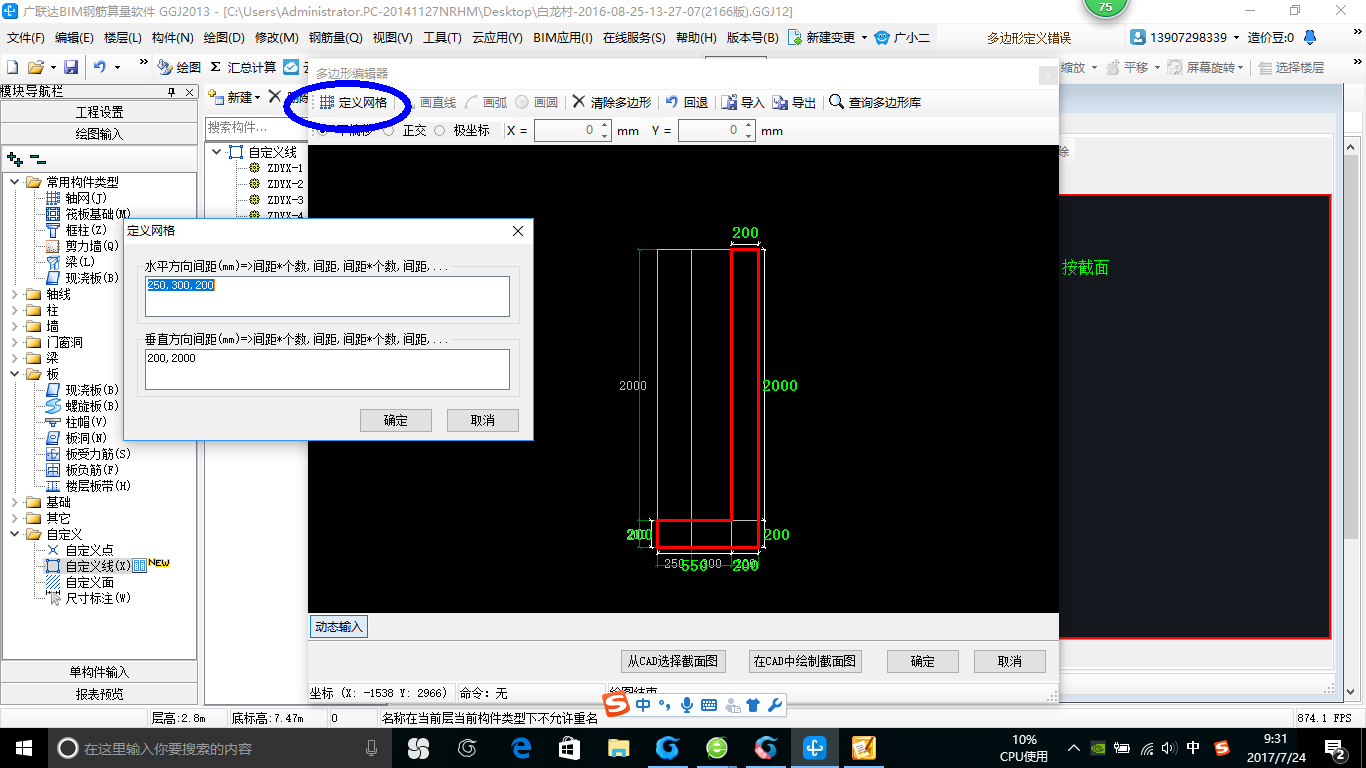Open the BIM应用(I) menu
This screenshot has width=1366, height=768.
pos(563,38)
